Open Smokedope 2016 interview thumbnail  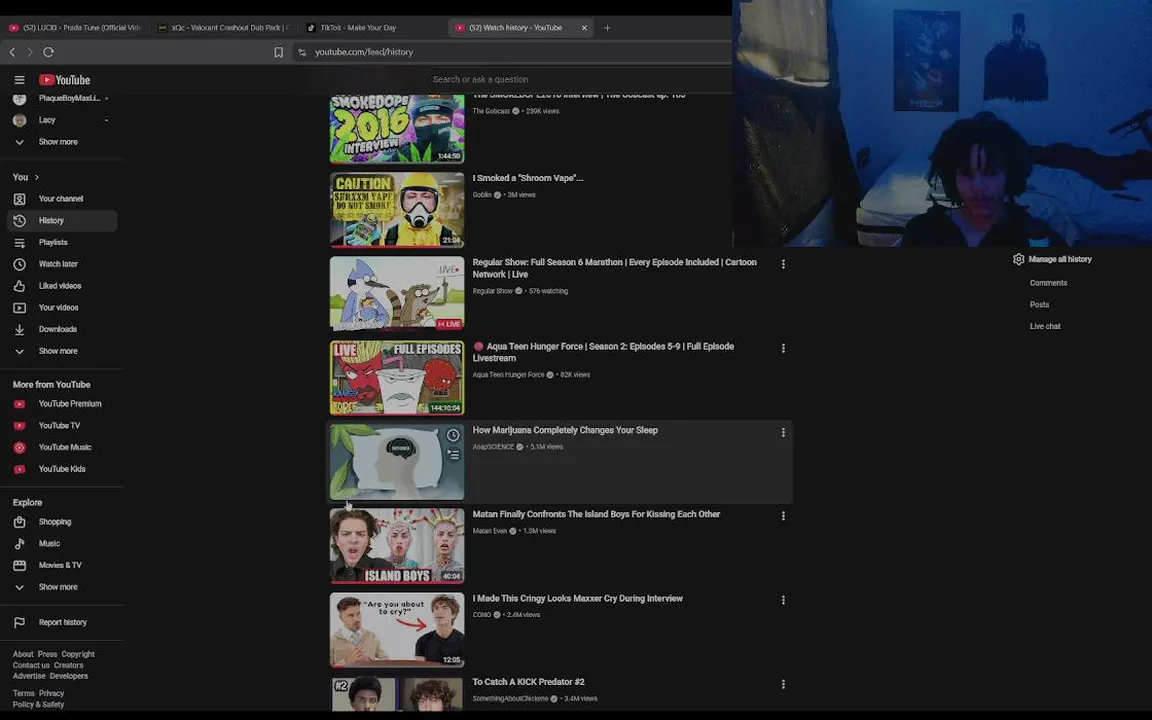(x=397, y=129)
